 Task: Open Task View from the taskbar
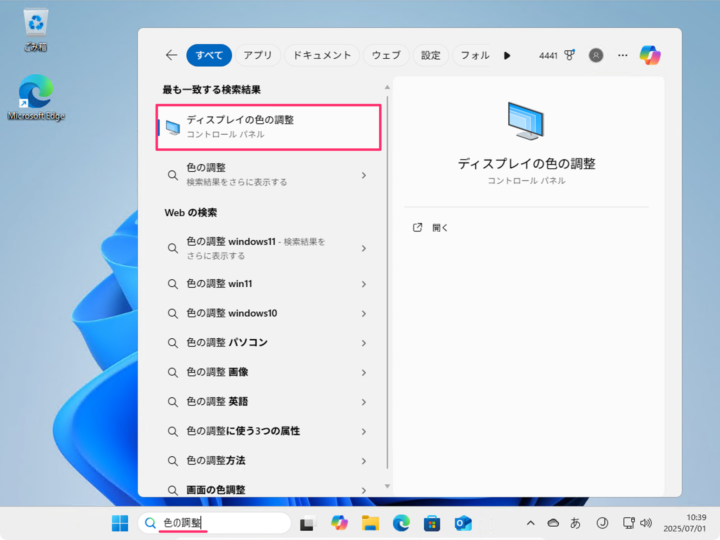(x=308, y=523)
